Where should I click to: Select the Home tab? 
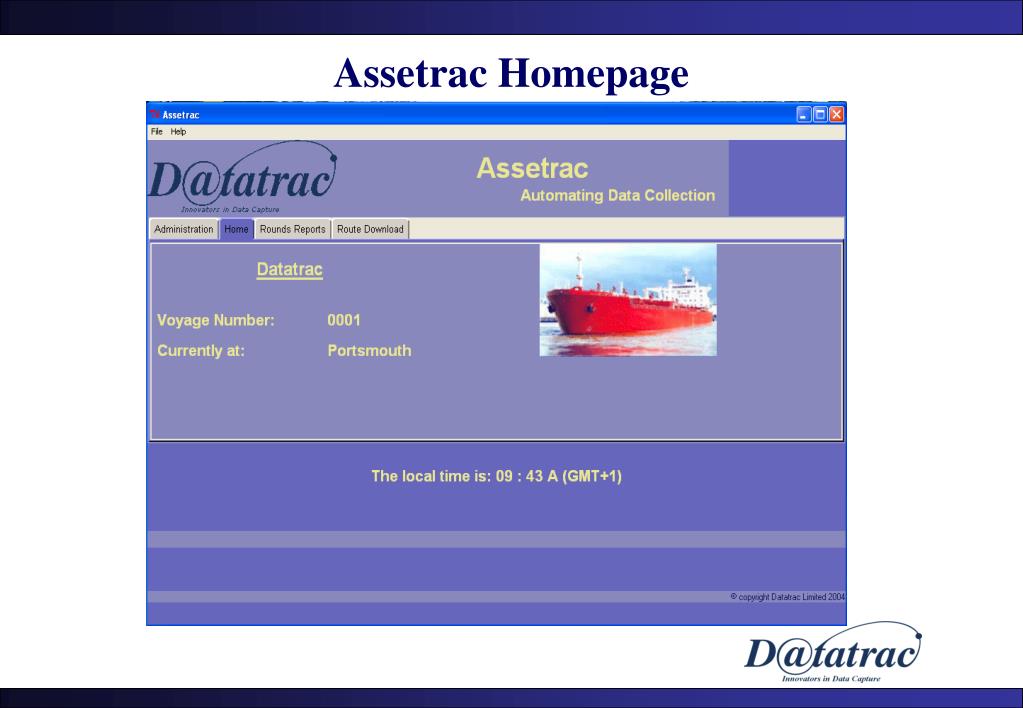coord(236,229)
